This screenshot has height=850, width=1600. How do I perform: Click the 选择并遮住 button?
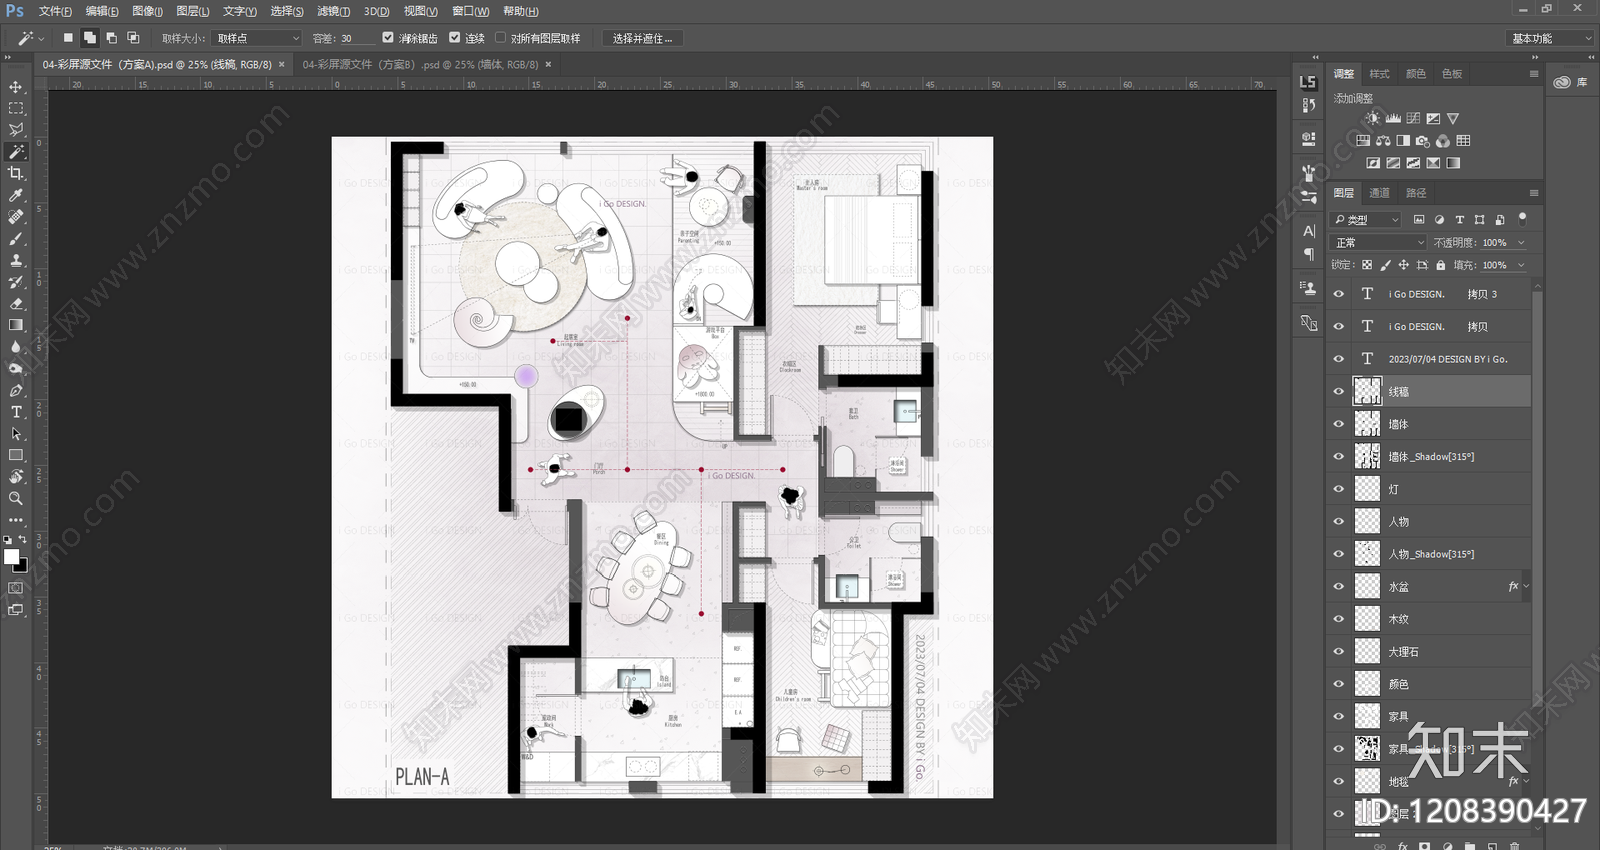pyautogui.click(x=642, y=38)
